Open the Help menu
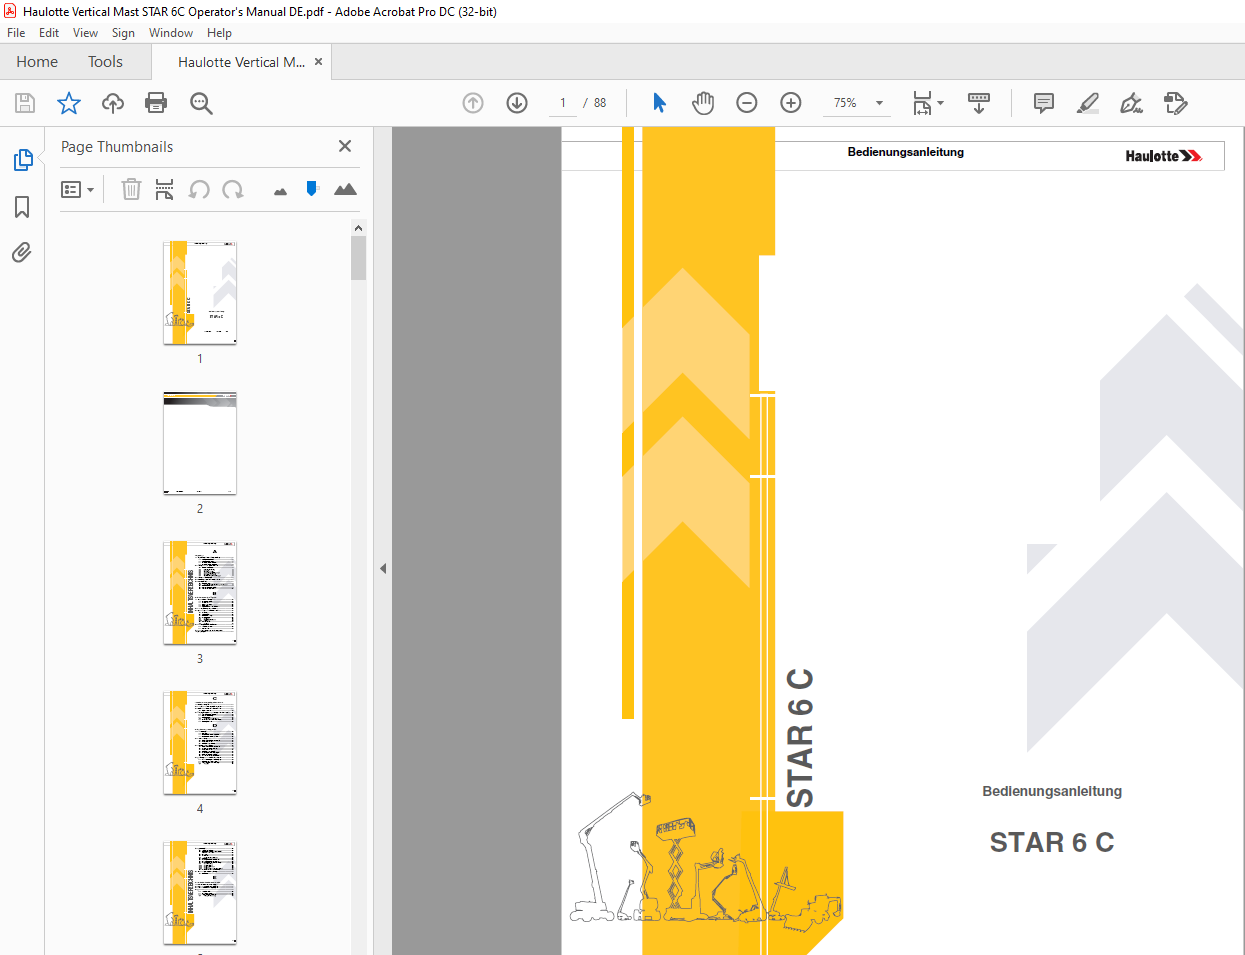The image size is (1245, 955). [219, 33]
